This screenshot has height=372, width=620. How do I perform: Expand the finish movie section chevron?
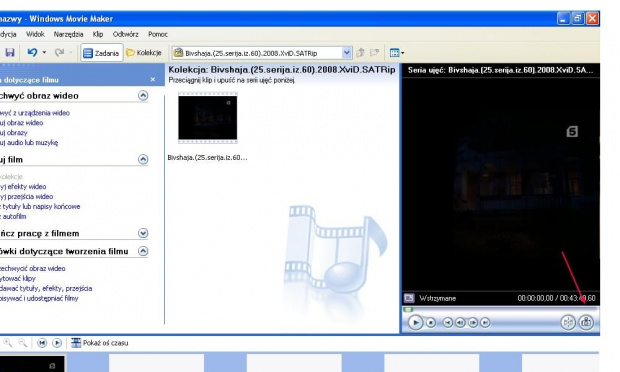pos(143,233)
